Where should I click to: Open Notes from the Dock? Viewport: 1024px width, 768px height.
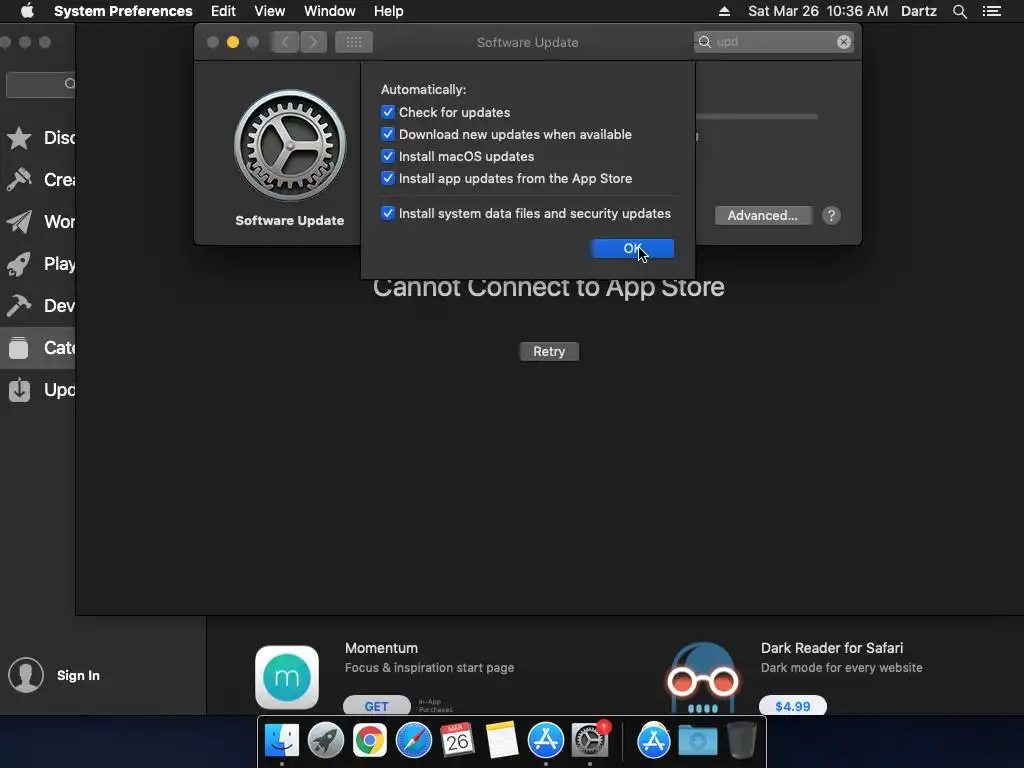tap(502, 741)
